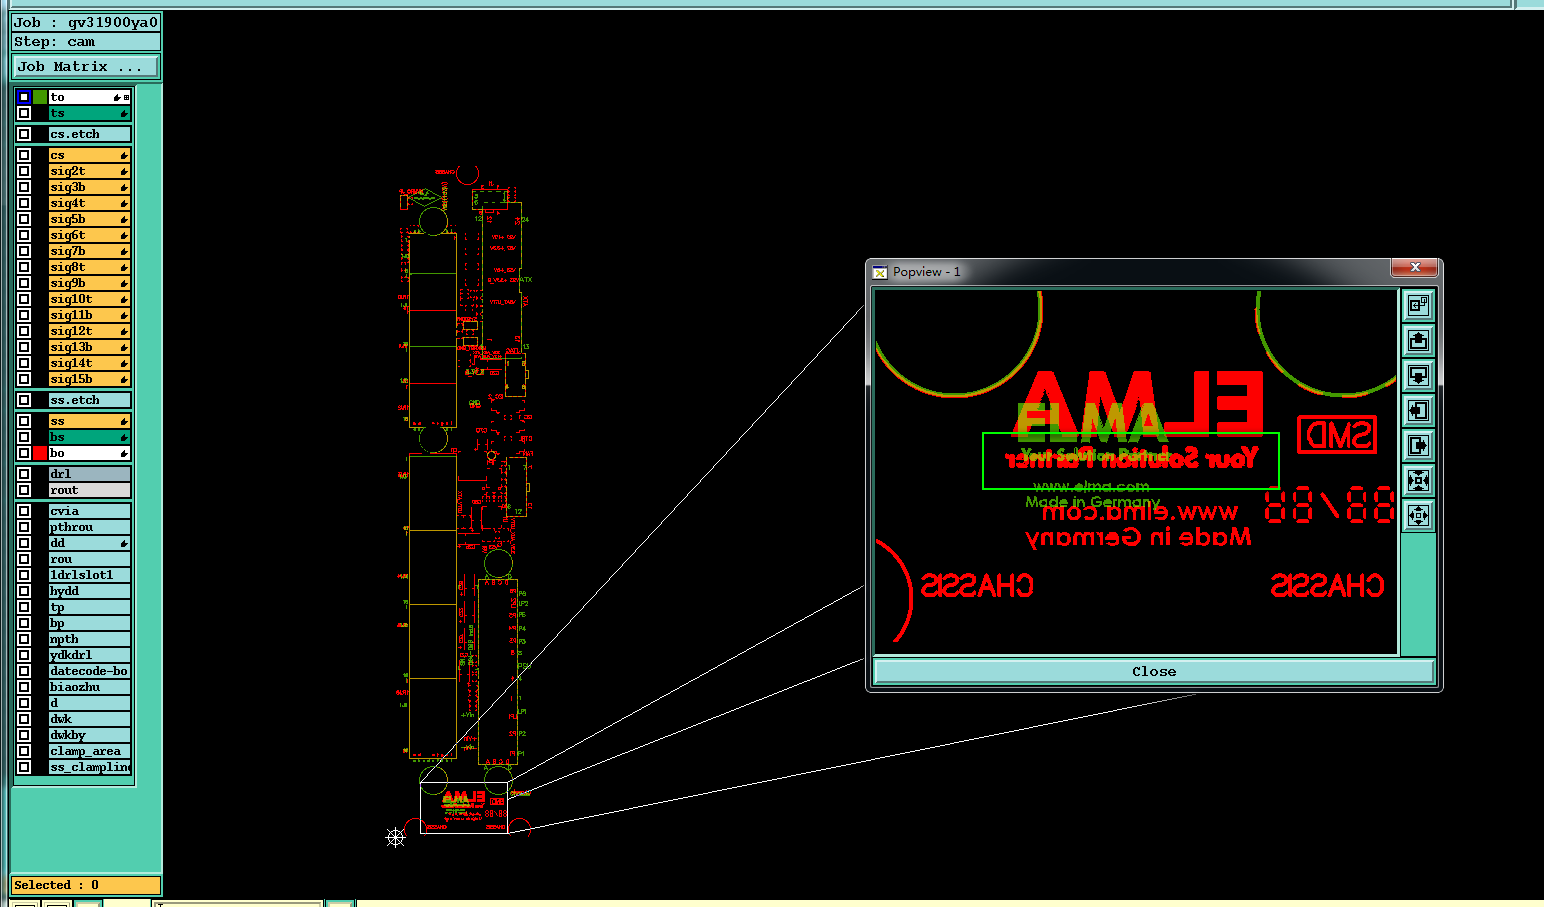Pan the Popview up with the up-arrow icon
Viewport: 1544px width, 907px height.
[x=1418, y=340]
